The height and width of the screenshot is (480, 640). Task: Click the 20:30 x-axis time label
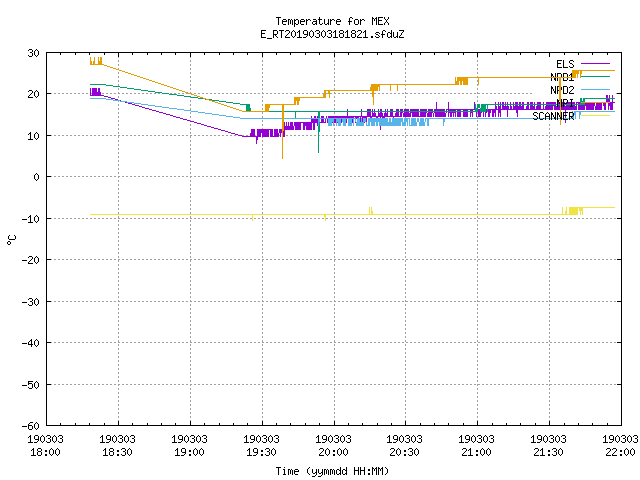pos(404,452)
